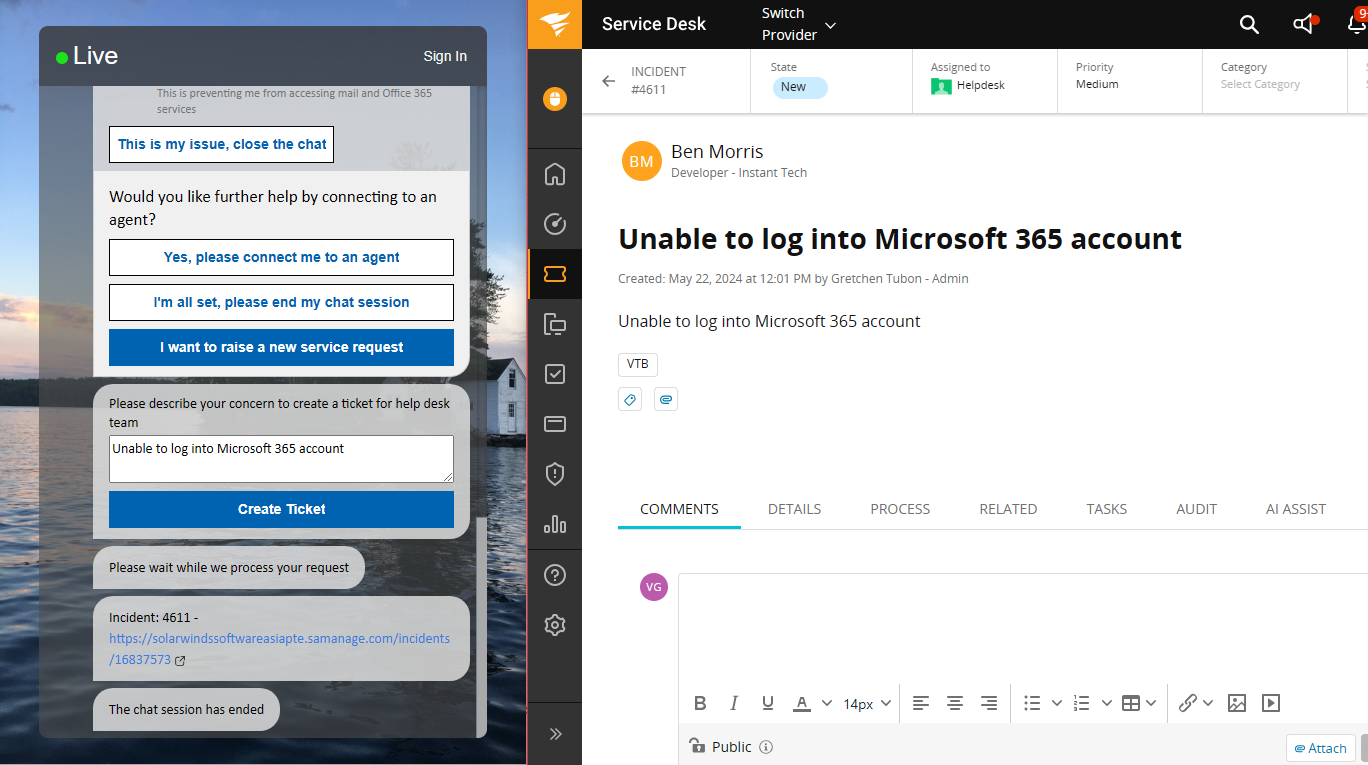Change the Medium priority field
Screen dimensions: 1368x765
pos(1097,84)
